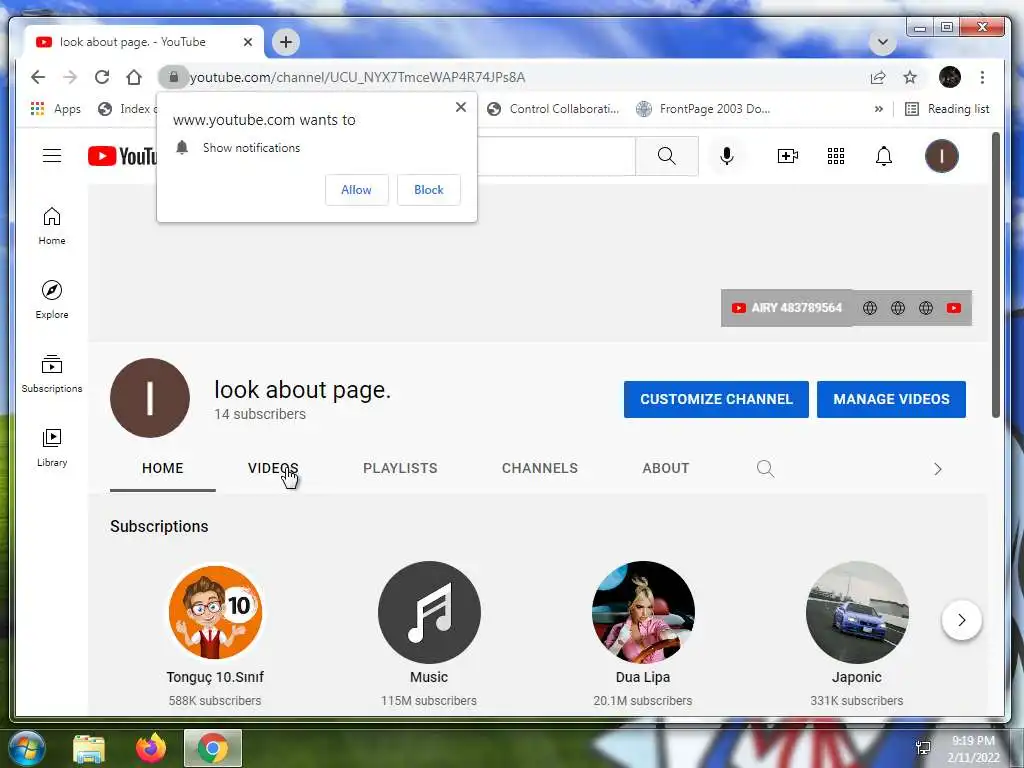
Task: Click the YouTube logo
Action: click(x=123, y=156)
